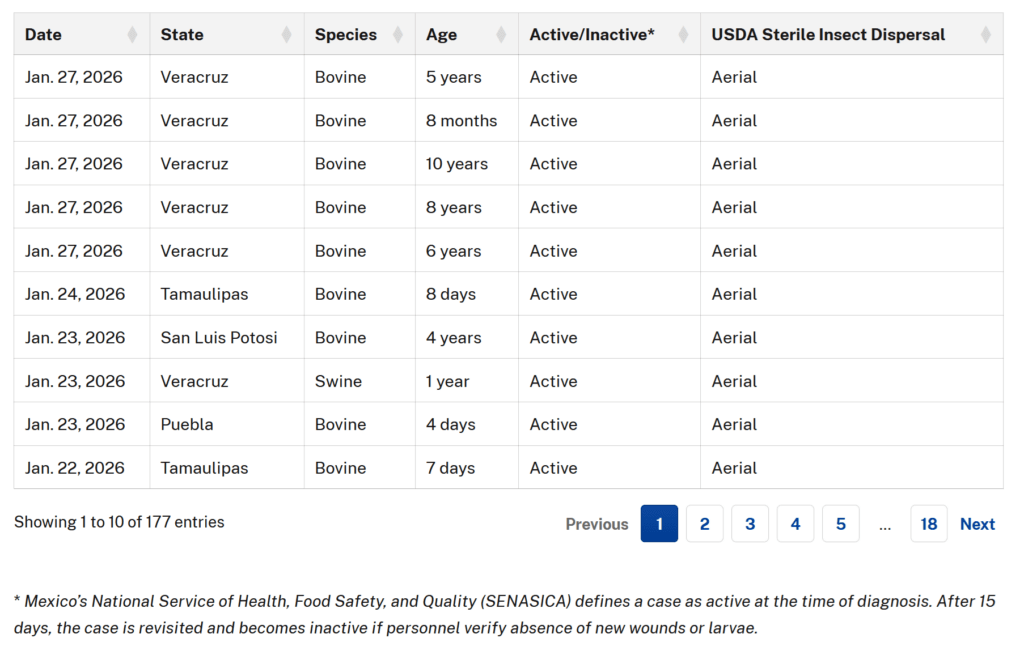Screen dimensions: 1024x651
Task: Sort table by Date column icon
Action: (133, 35)
